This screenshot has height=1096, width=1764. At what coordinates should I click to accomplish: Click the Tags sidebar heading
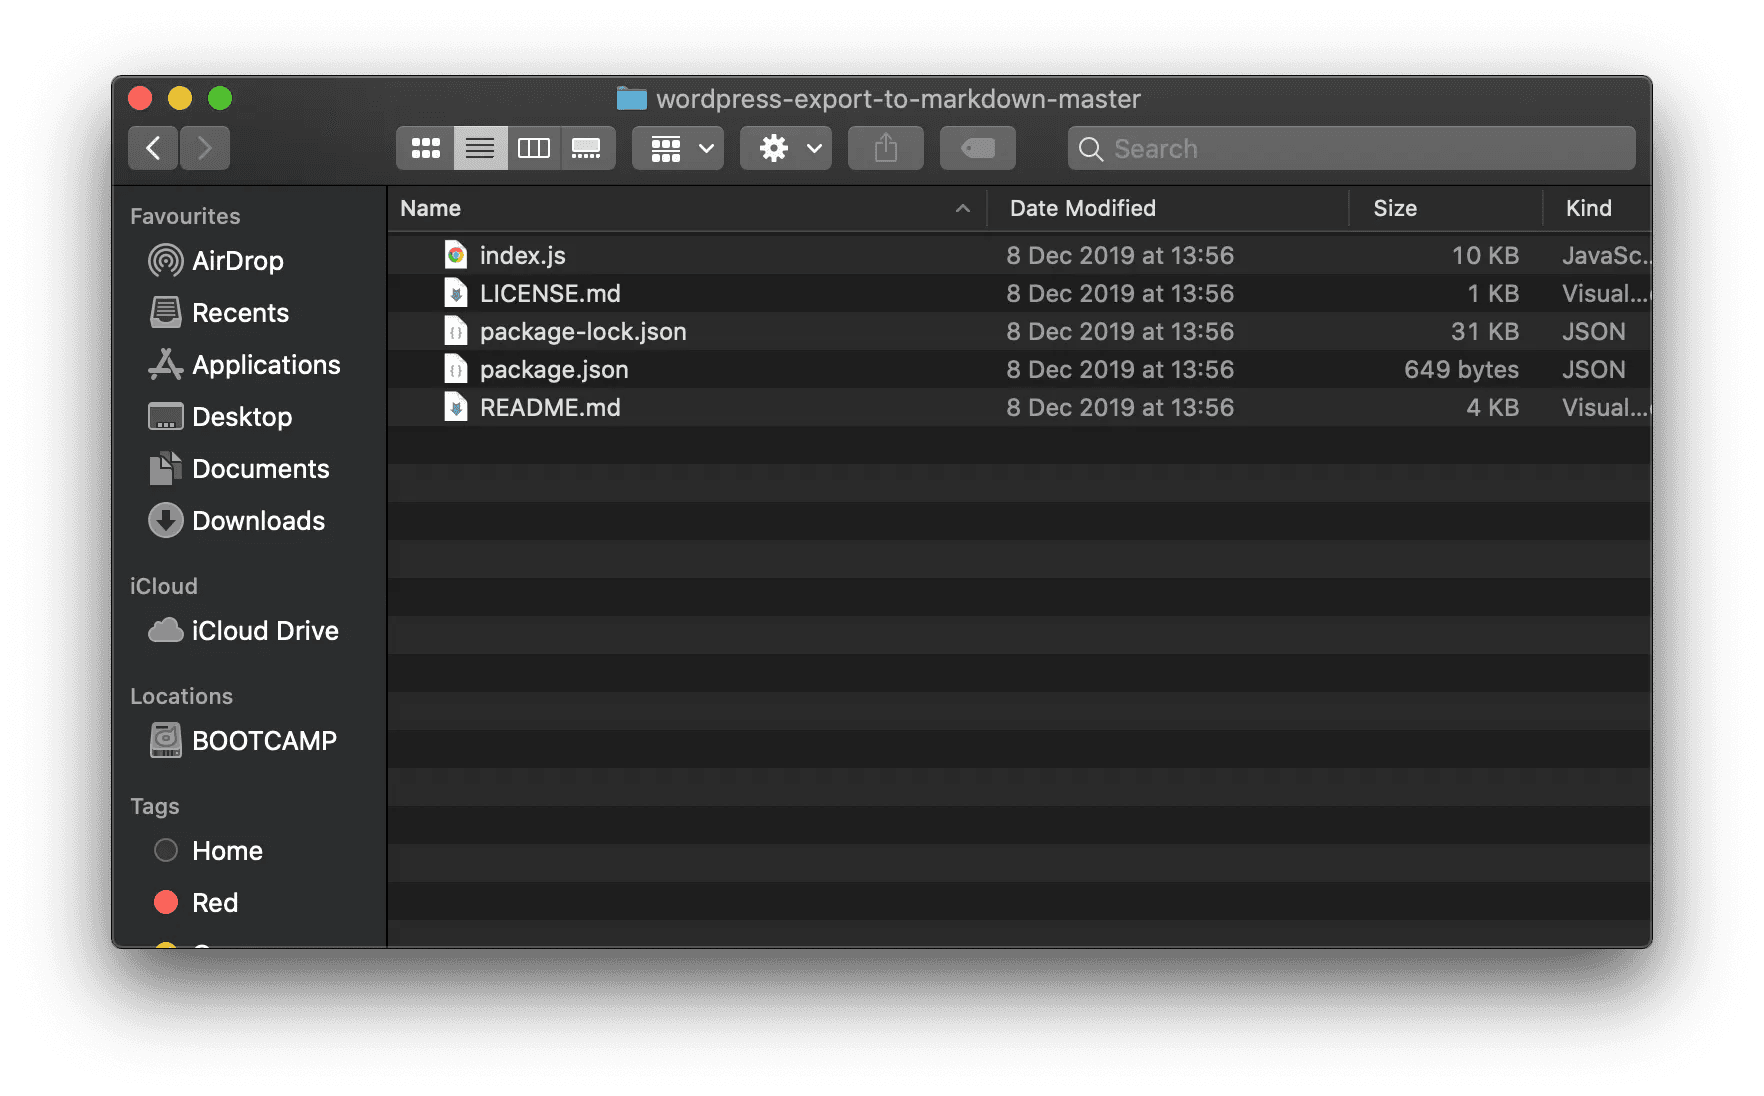coord(155,806)
